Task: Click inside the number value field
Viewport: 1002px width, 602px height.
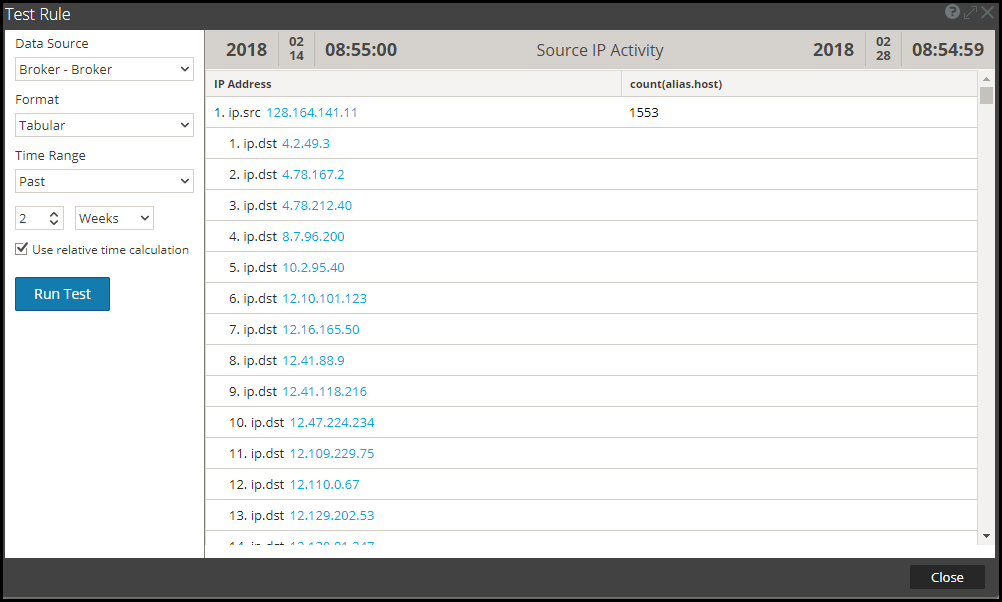Action: coord(30,217)
